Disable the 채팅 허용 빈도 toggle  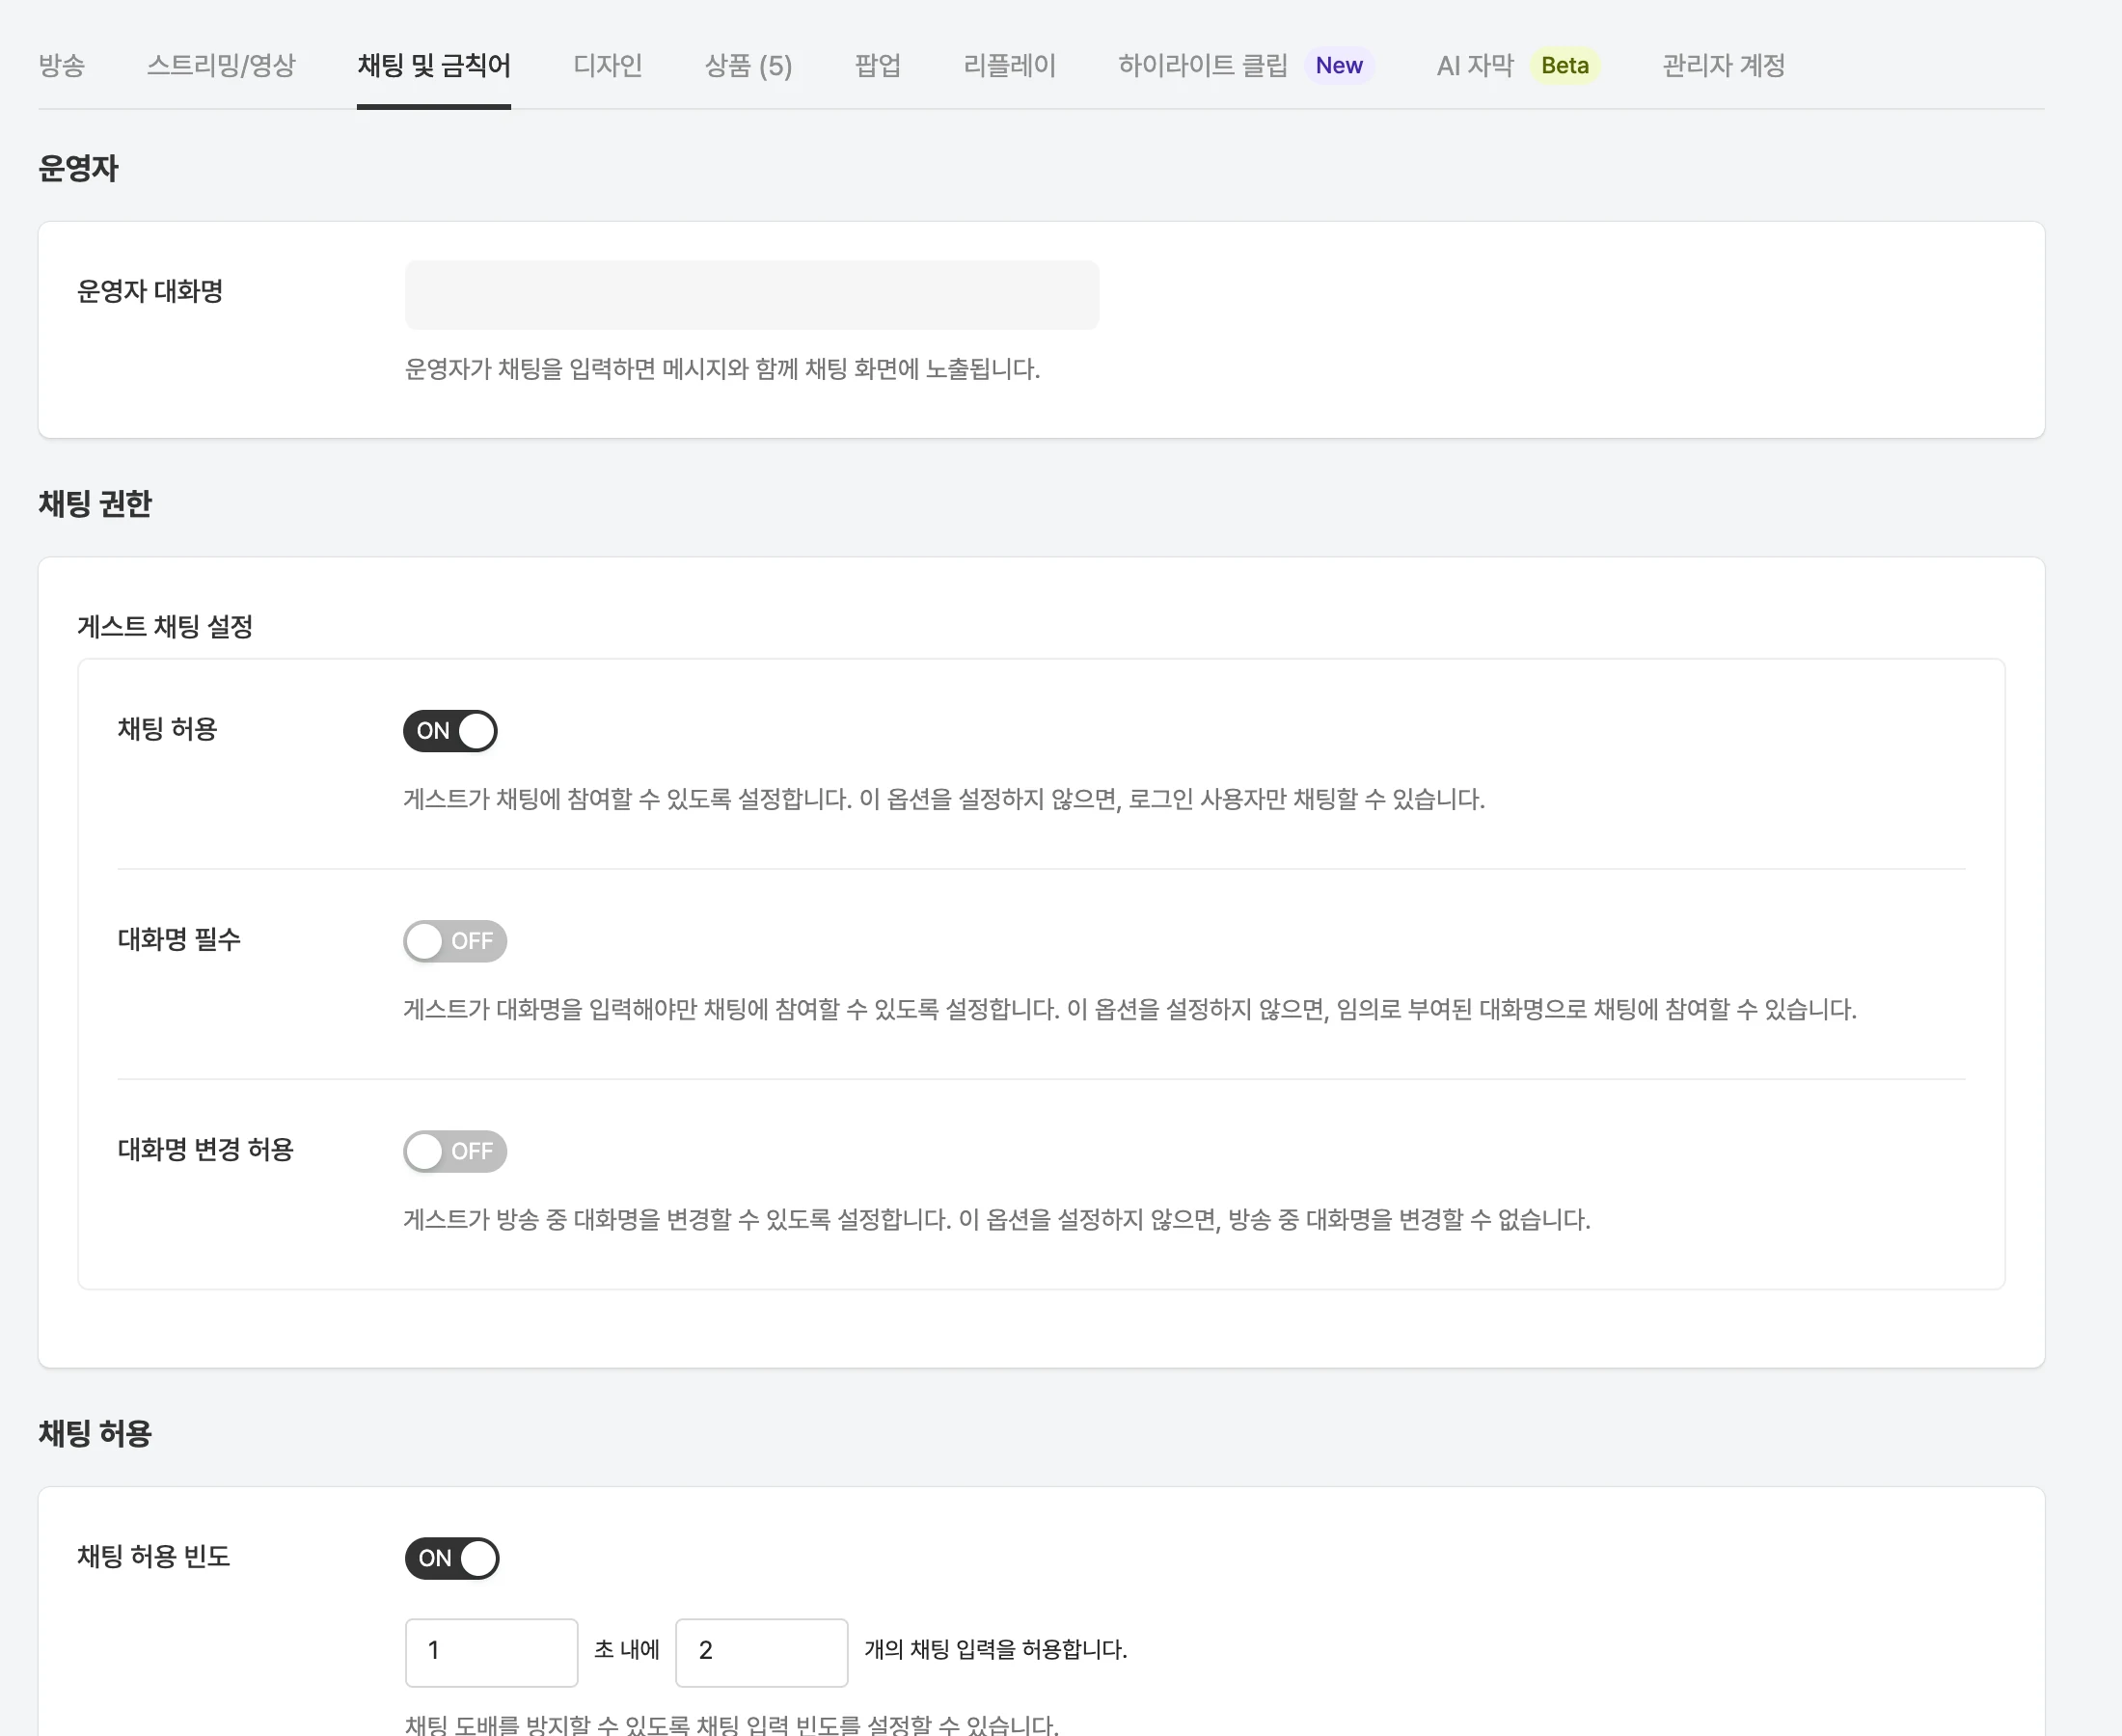(452, 1558)
